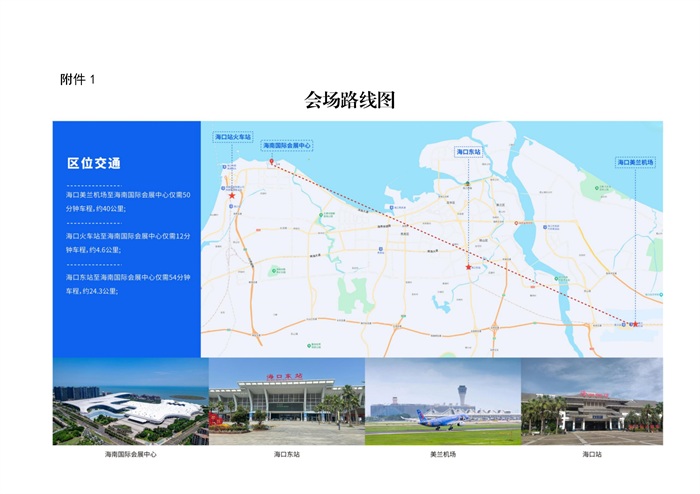Open the Haikou East Station building photo
Screen dimensions: 700x494
286,401
